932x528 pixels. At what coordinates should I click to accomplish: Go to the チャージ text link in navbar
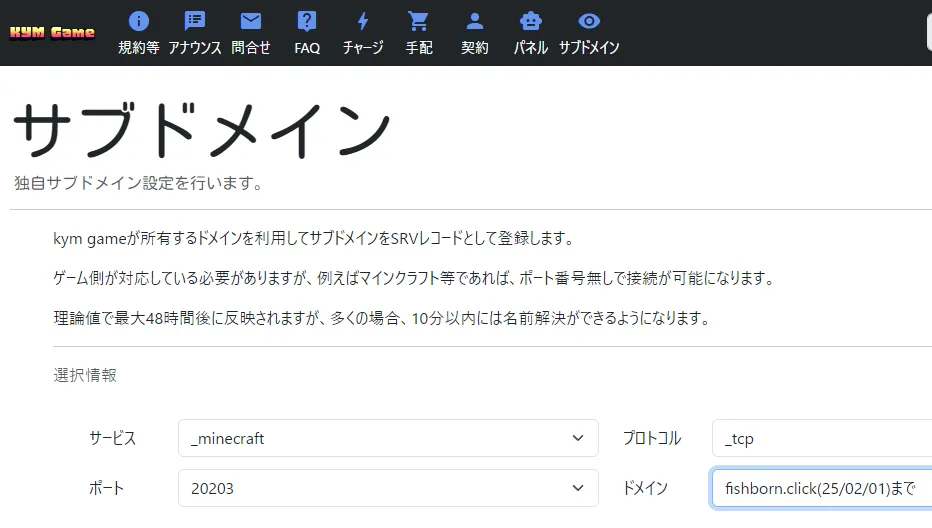click(363, 48)
